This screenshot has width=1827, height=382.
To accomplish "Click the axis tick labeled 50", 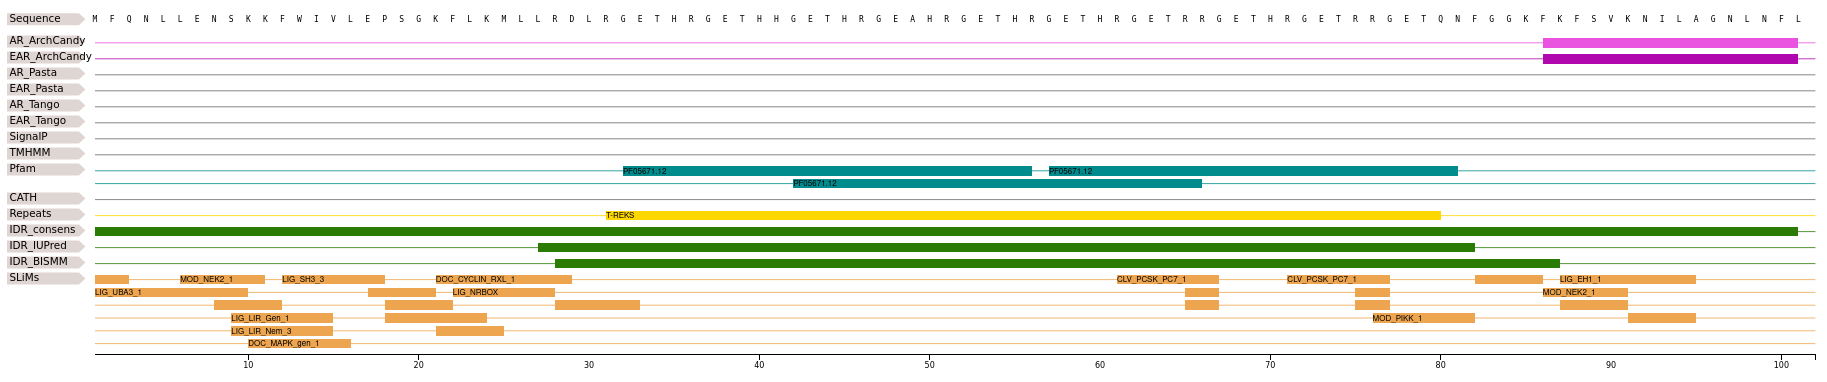I will point(930,365).
